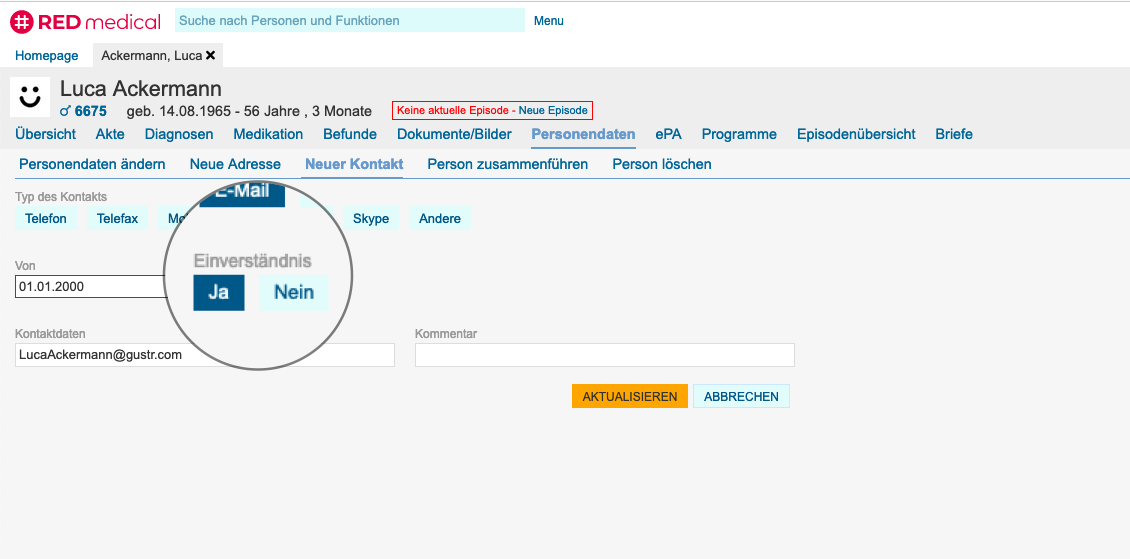The width and height of the screenshot is (1130, 559).
Task: Click the RED medical logo
Action: (x=85, y=21)
